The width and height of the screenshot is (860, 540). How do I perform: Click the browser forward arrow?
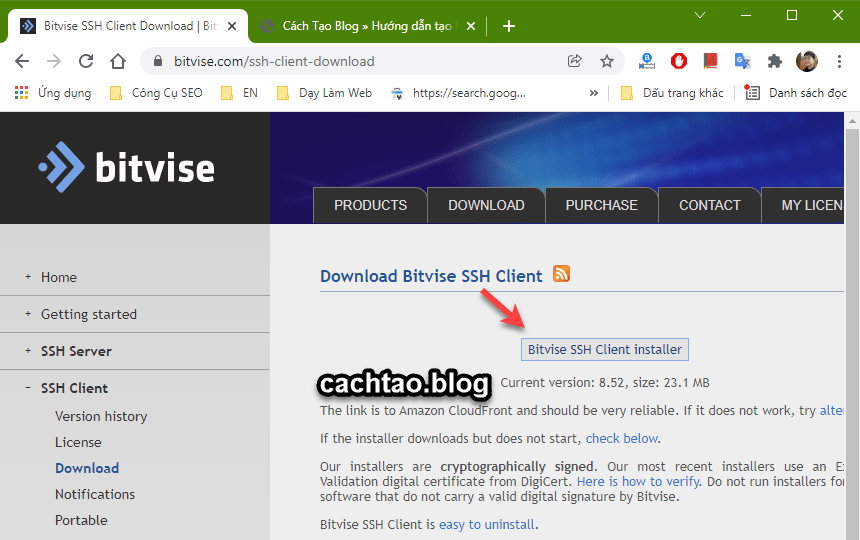(54, 61)
